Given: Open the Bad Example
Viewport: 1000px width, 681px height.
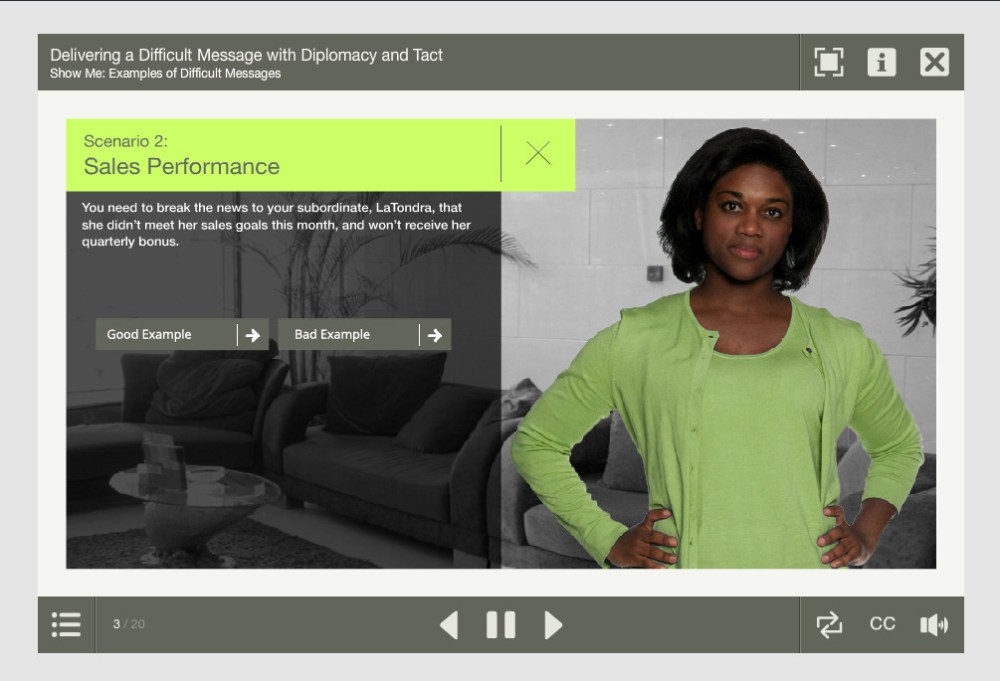Looking at the screenshot, I should pyautogui.click(x=333, y=335).
